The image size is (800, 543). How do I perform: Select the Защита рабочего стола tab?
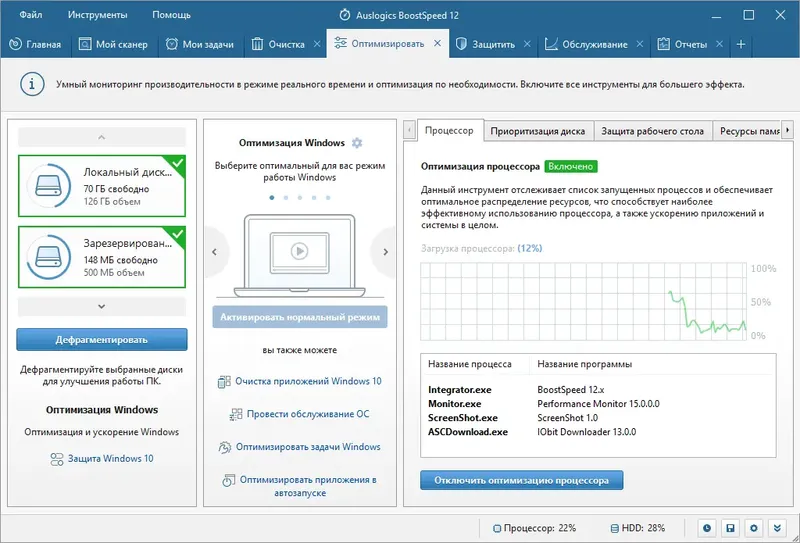click(653, 131)
